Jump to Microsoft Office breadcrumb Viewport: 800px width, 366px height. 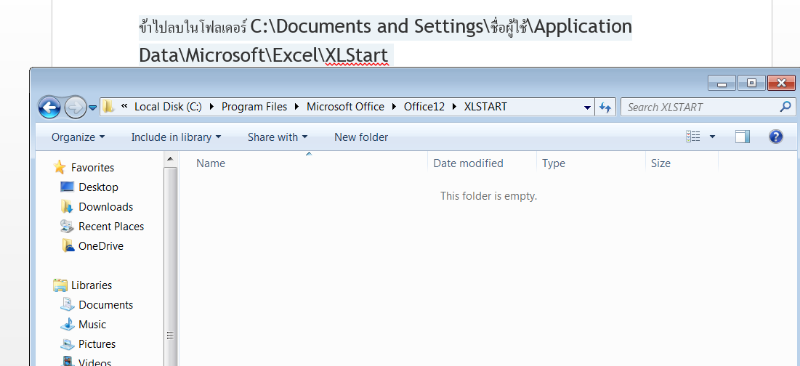click(x=345, y=107)
